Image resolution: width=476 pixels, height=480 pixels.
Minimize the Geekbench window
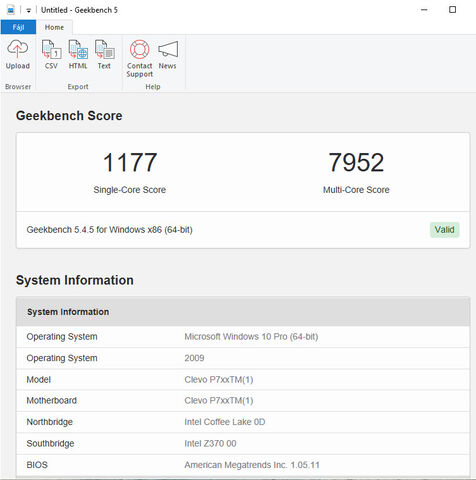pos(424,10)
